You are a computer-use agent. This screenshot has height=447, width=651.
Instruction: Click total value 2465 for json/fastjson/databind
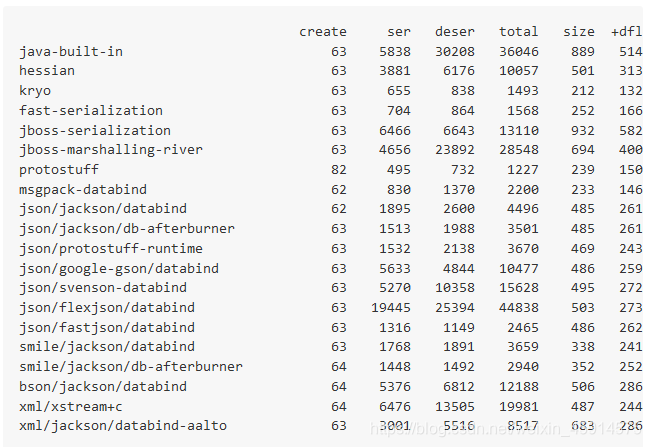click(x=523, y=327)
